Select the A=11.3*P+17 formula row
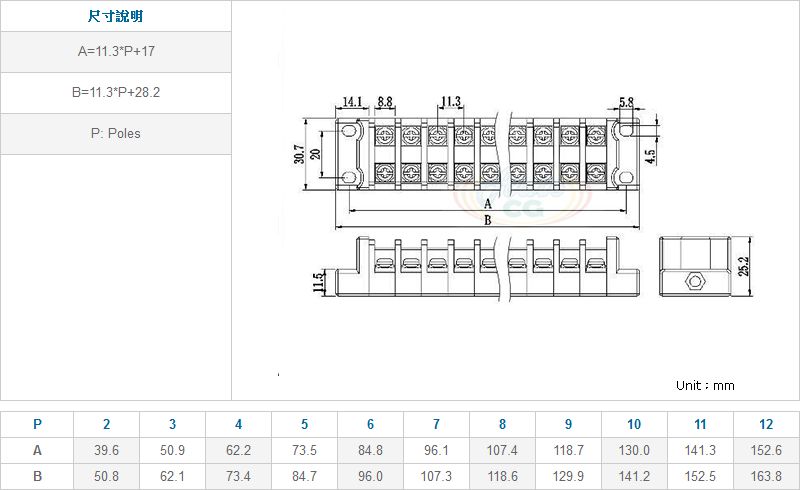 (116, 52)
